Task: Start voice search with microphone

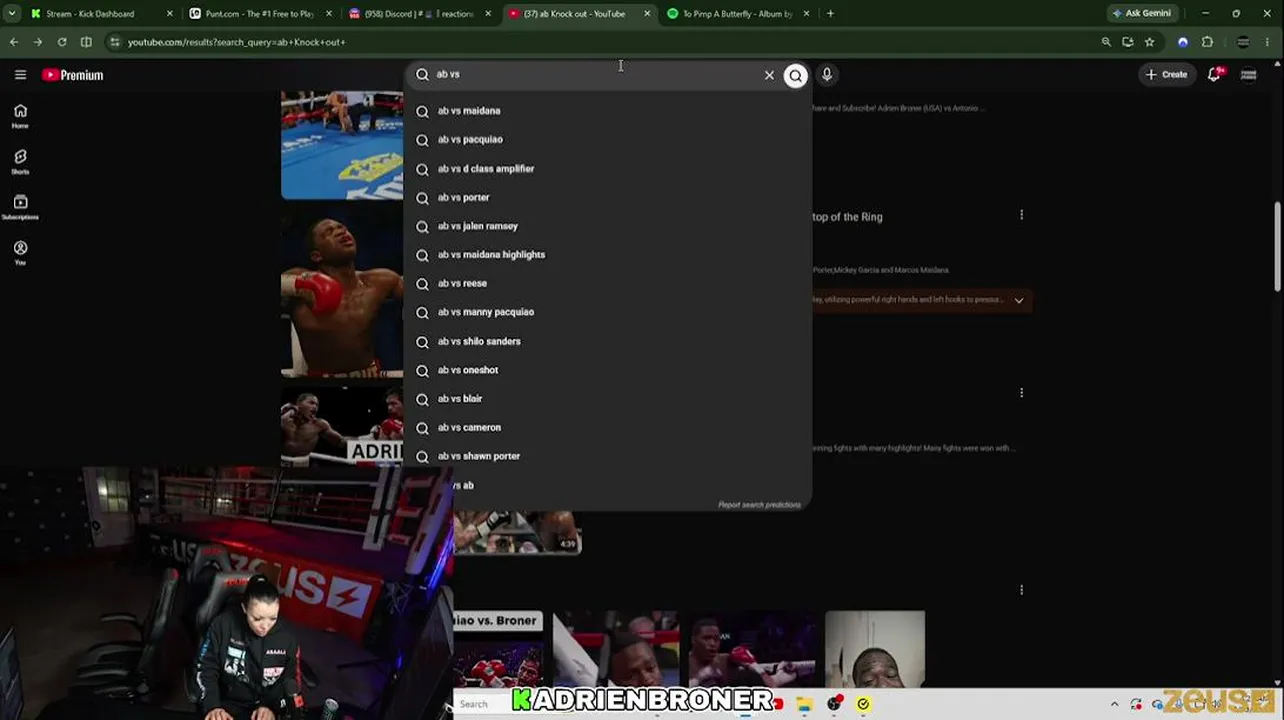Action: pyautogui.click(x=827, y=75)
